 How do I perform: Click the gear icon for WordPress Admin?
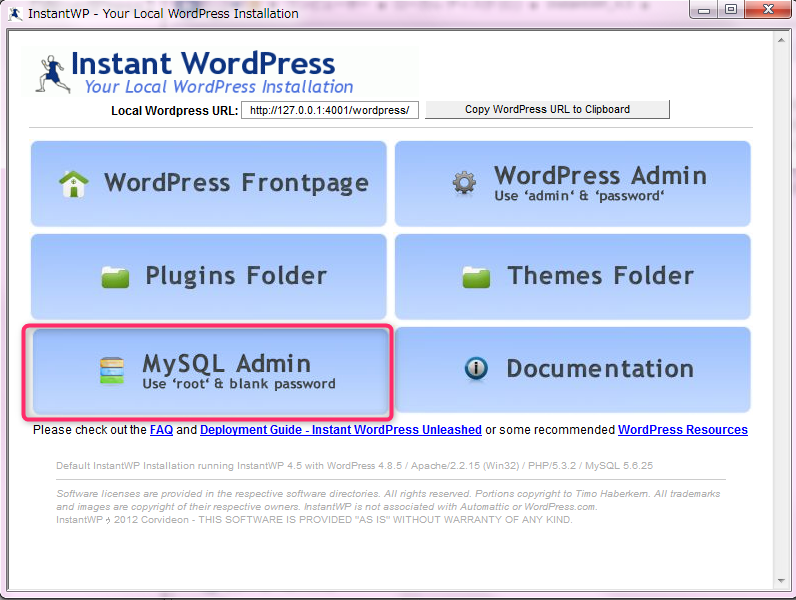point(464,183)
